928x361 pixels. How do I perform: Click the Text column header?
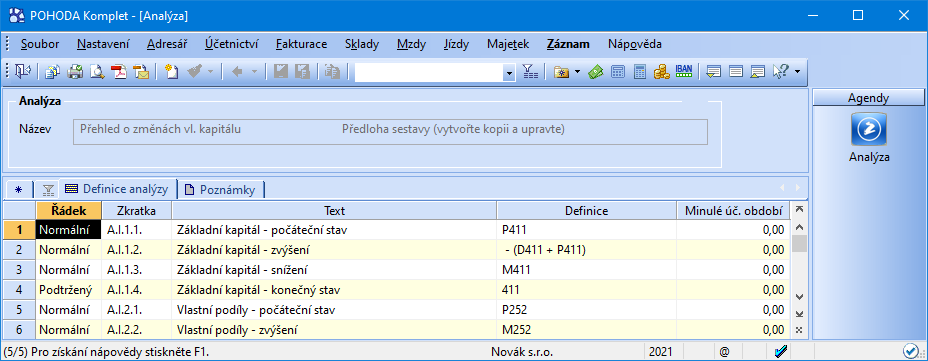[334, 211]
